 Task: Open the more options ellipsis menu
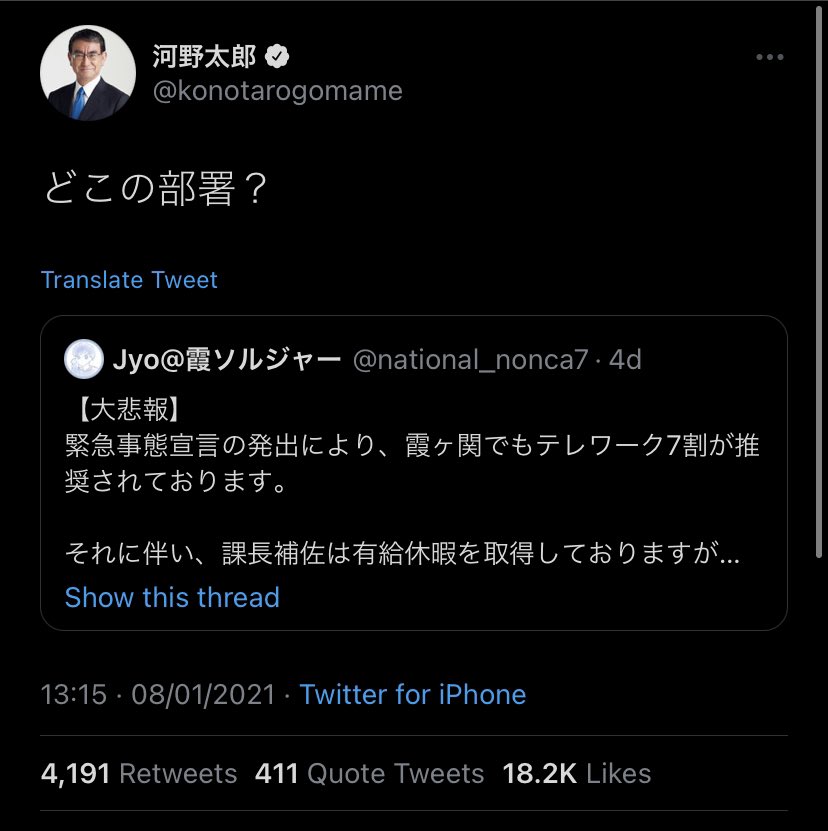tap(768, 57)
